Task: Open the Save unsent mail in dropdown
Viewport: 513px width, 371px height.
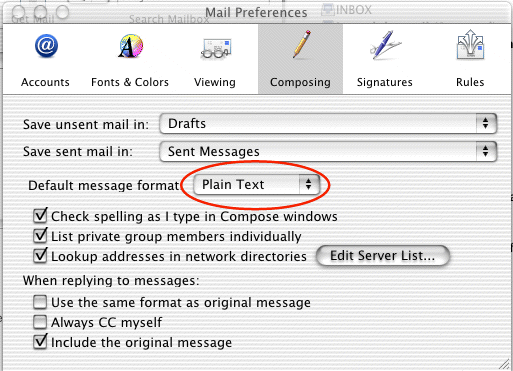Action: (328, 124)
